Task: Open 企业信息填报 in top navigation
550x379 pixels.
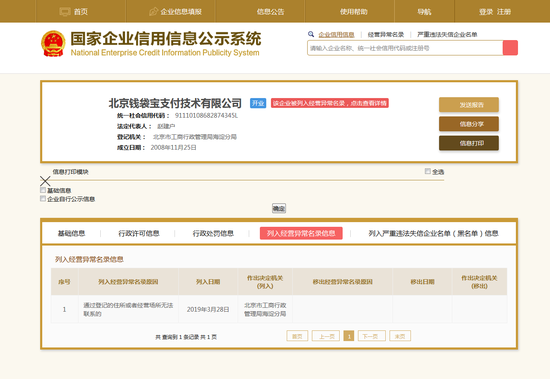Action: point(175,12)
